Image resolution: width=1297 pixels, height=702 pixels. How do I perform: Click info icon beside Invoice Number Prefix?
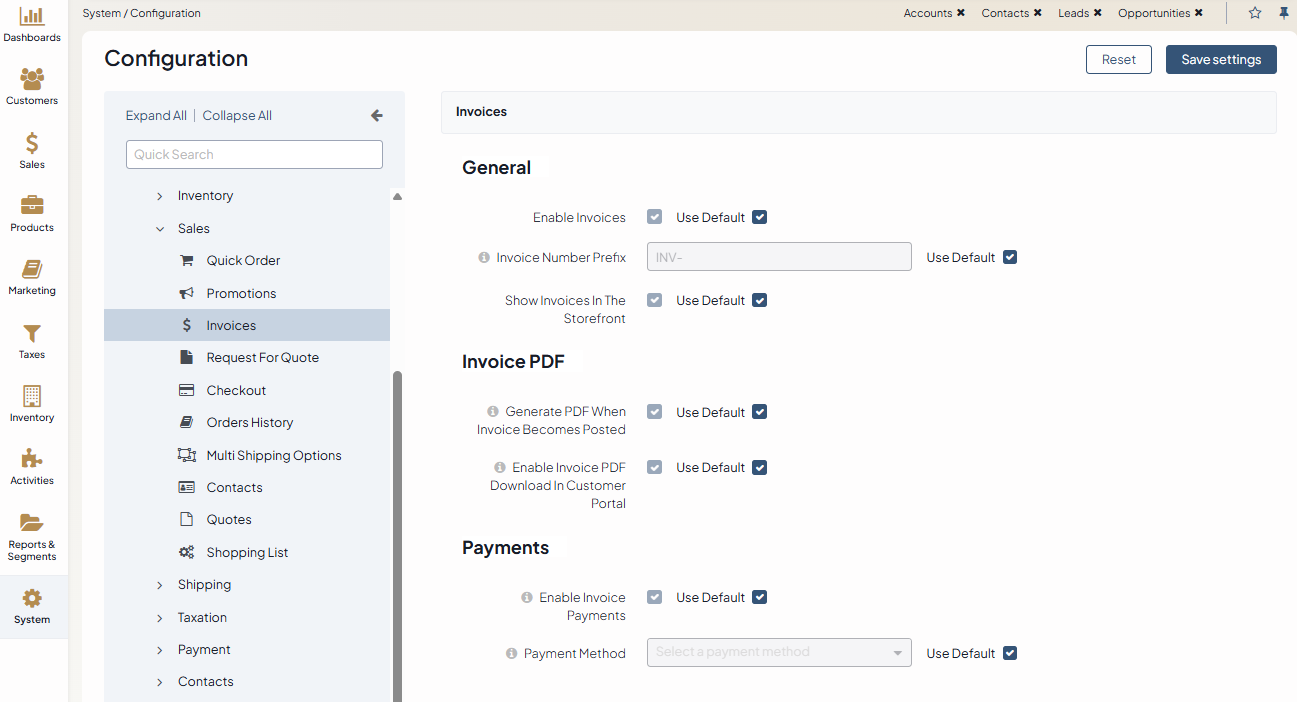(x=484, y=258)
